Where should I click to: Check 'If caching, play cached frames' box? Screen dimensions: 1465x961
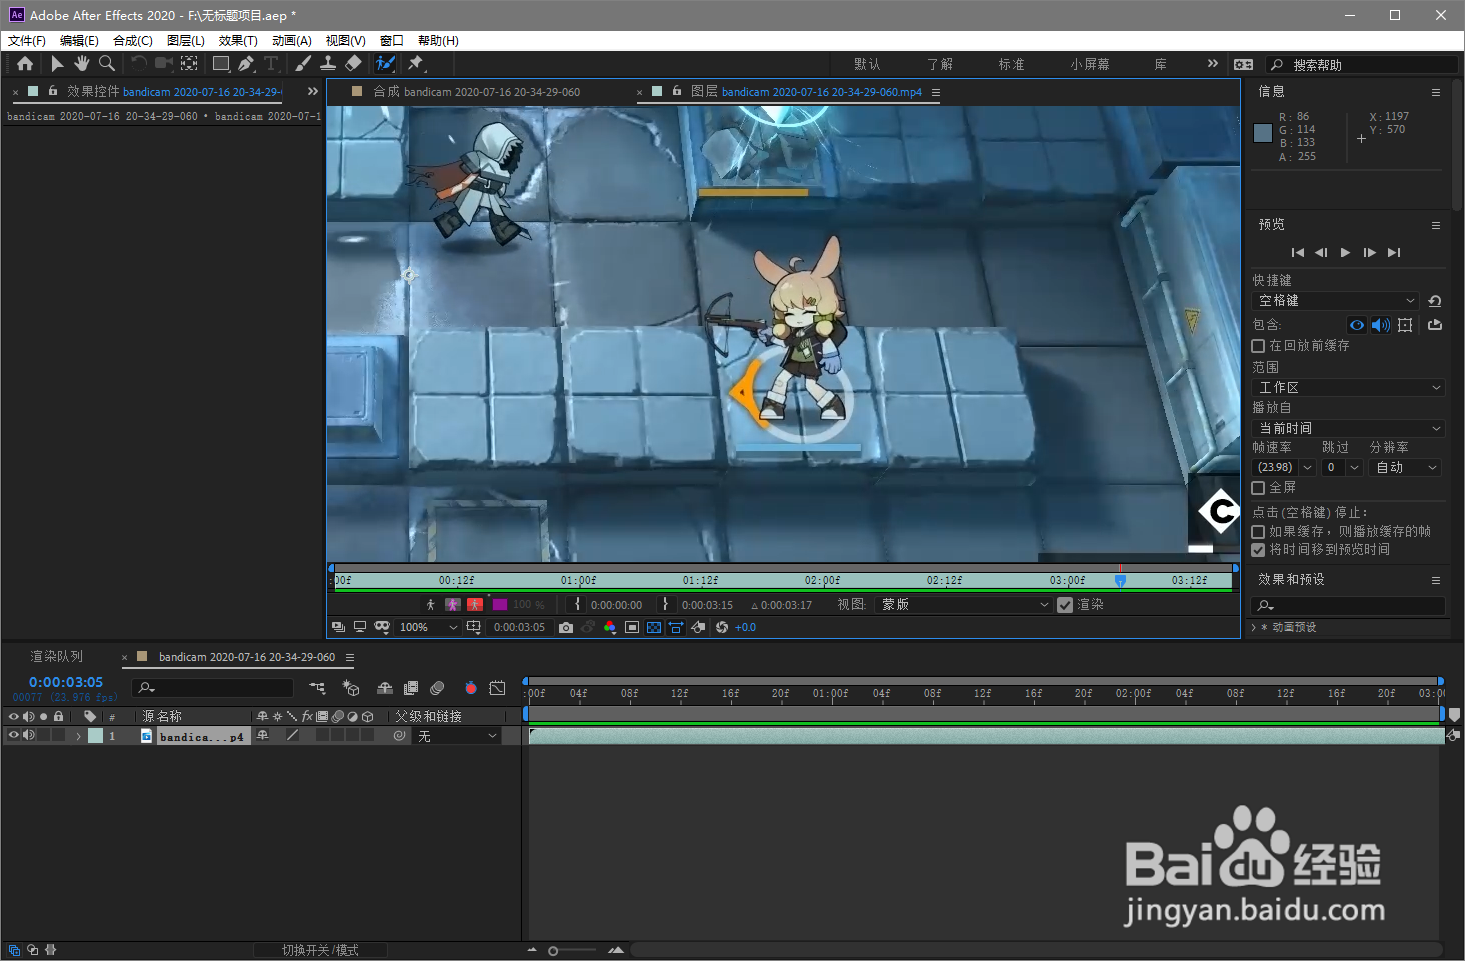click(x=1259, y=532)
